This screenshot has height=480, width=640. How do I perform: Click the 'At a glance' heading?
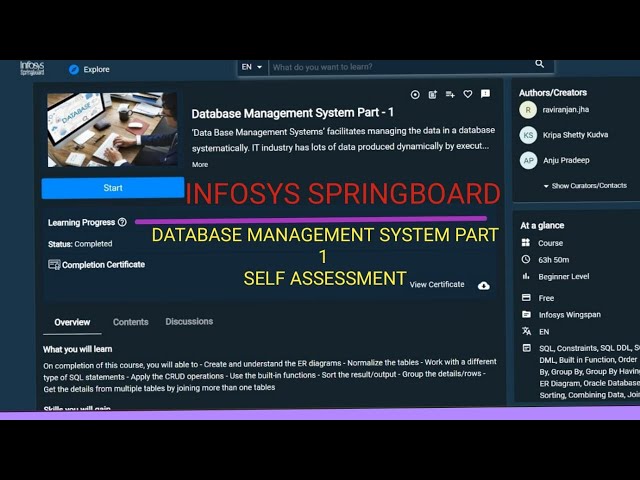point(542,226)
